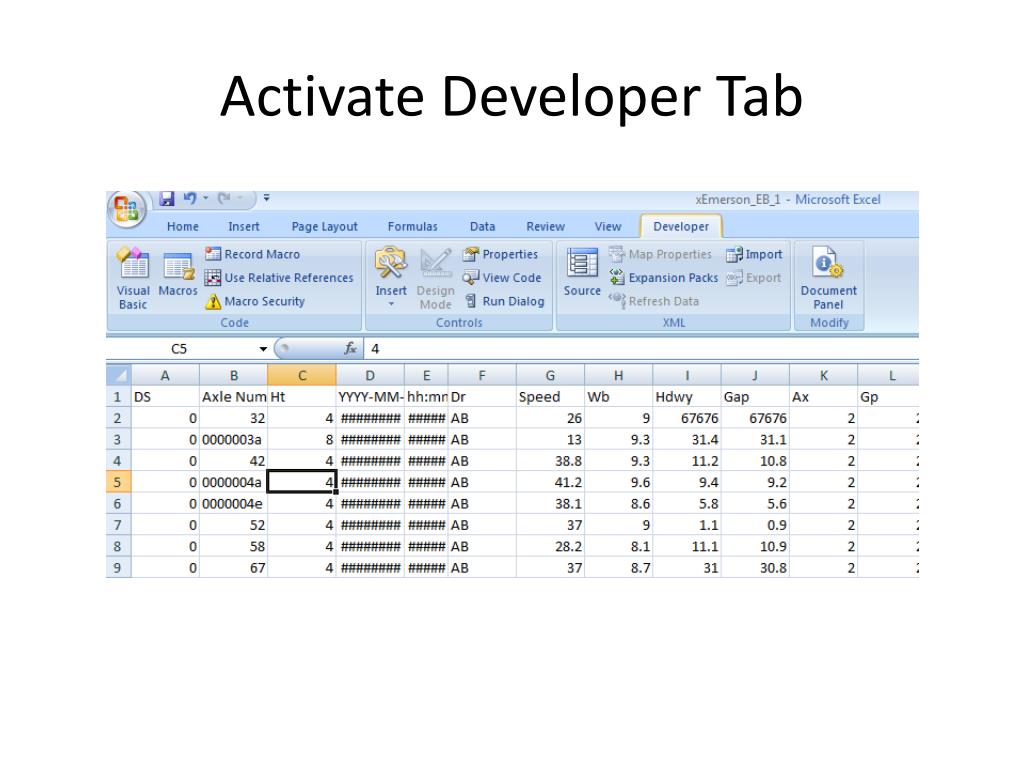Click View Code

pyautogui.click(x=502, y=278)
